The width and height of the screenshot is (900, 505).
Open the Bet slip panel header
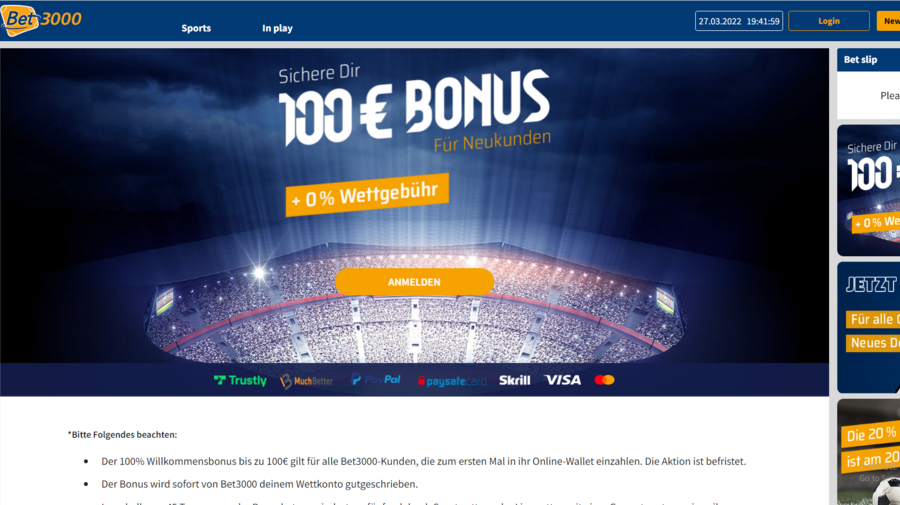point(868,60)
